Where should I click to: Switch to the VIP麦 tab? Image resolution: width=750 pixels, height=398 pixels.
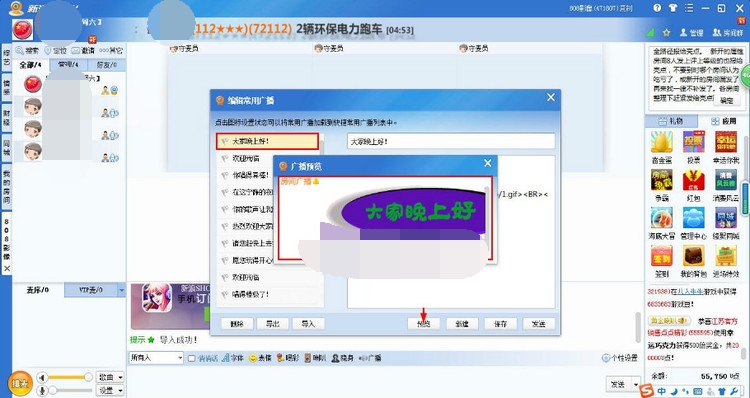point(91,290)
